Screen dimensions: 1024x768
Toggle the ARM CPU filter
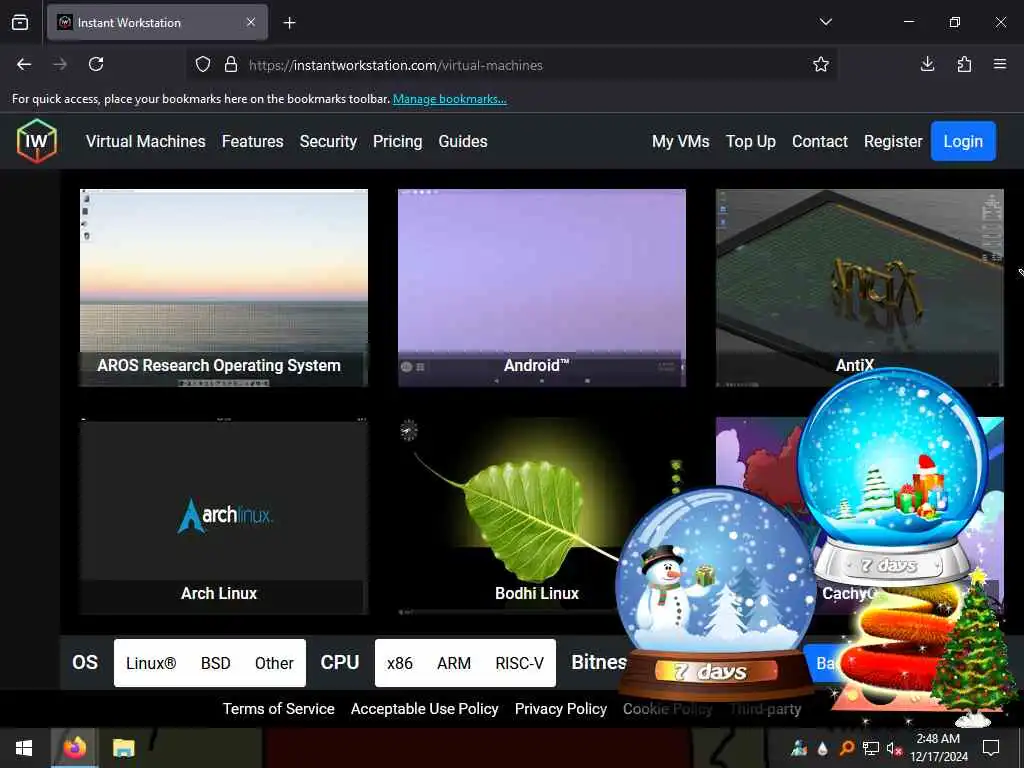point(454,663)
